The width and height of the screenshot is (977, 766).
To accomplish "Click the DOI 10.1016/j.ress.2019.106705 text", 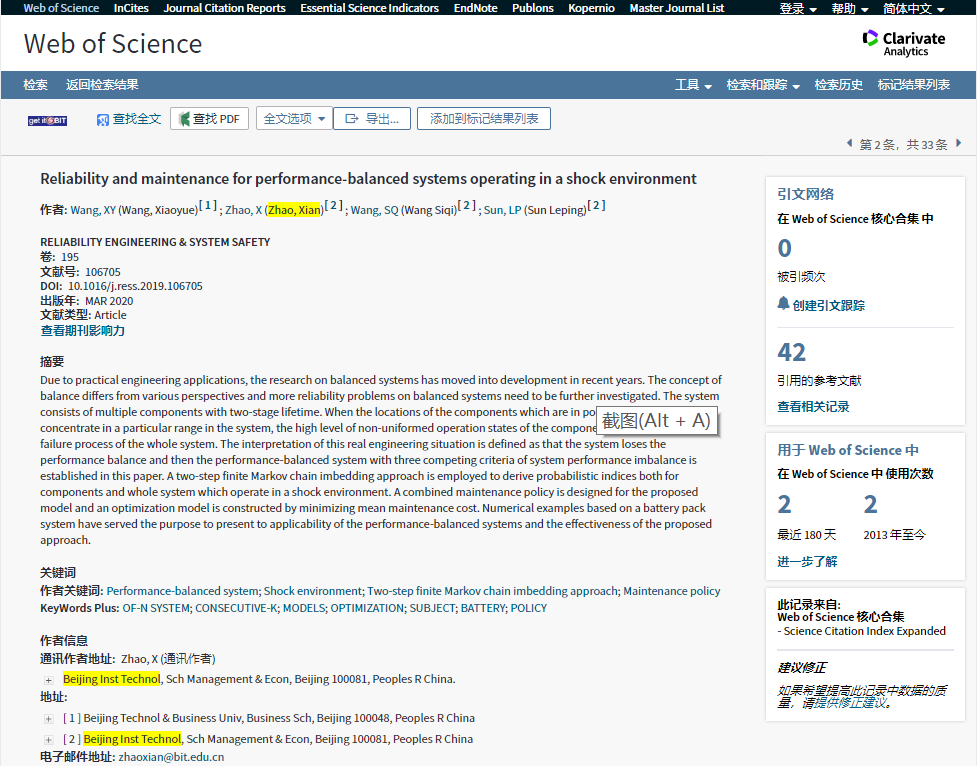I will [135, 286].
